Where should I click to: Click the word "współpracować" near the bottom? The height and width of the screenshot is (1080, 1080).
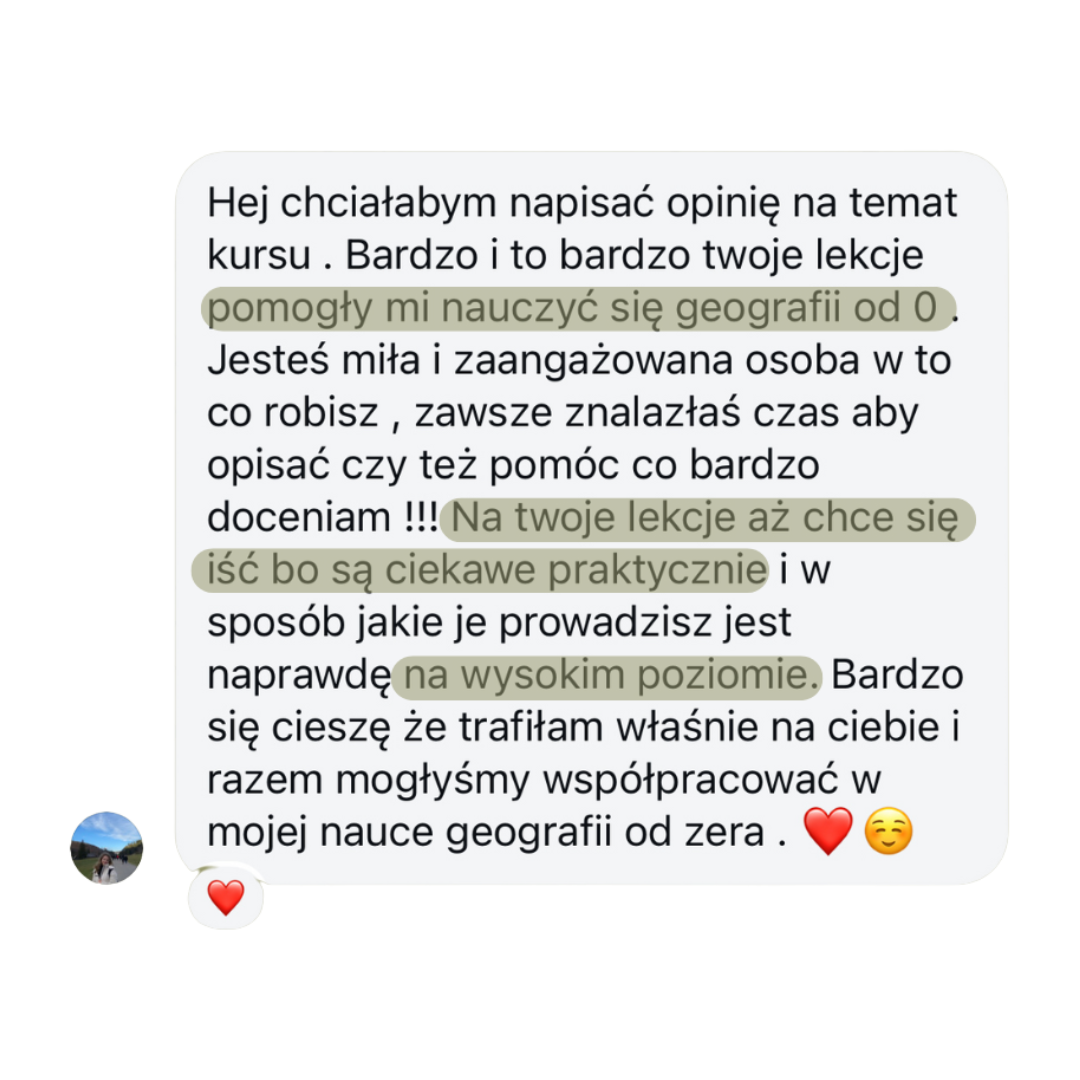click(690, 780)
